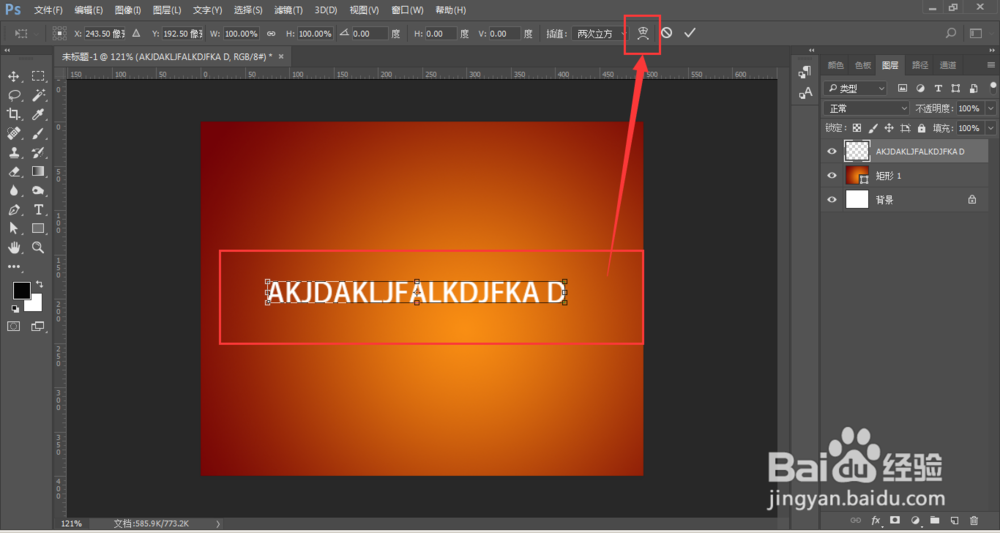Click the search icon in options bar
Screen dimensions: 1000x533
(951, 33)
